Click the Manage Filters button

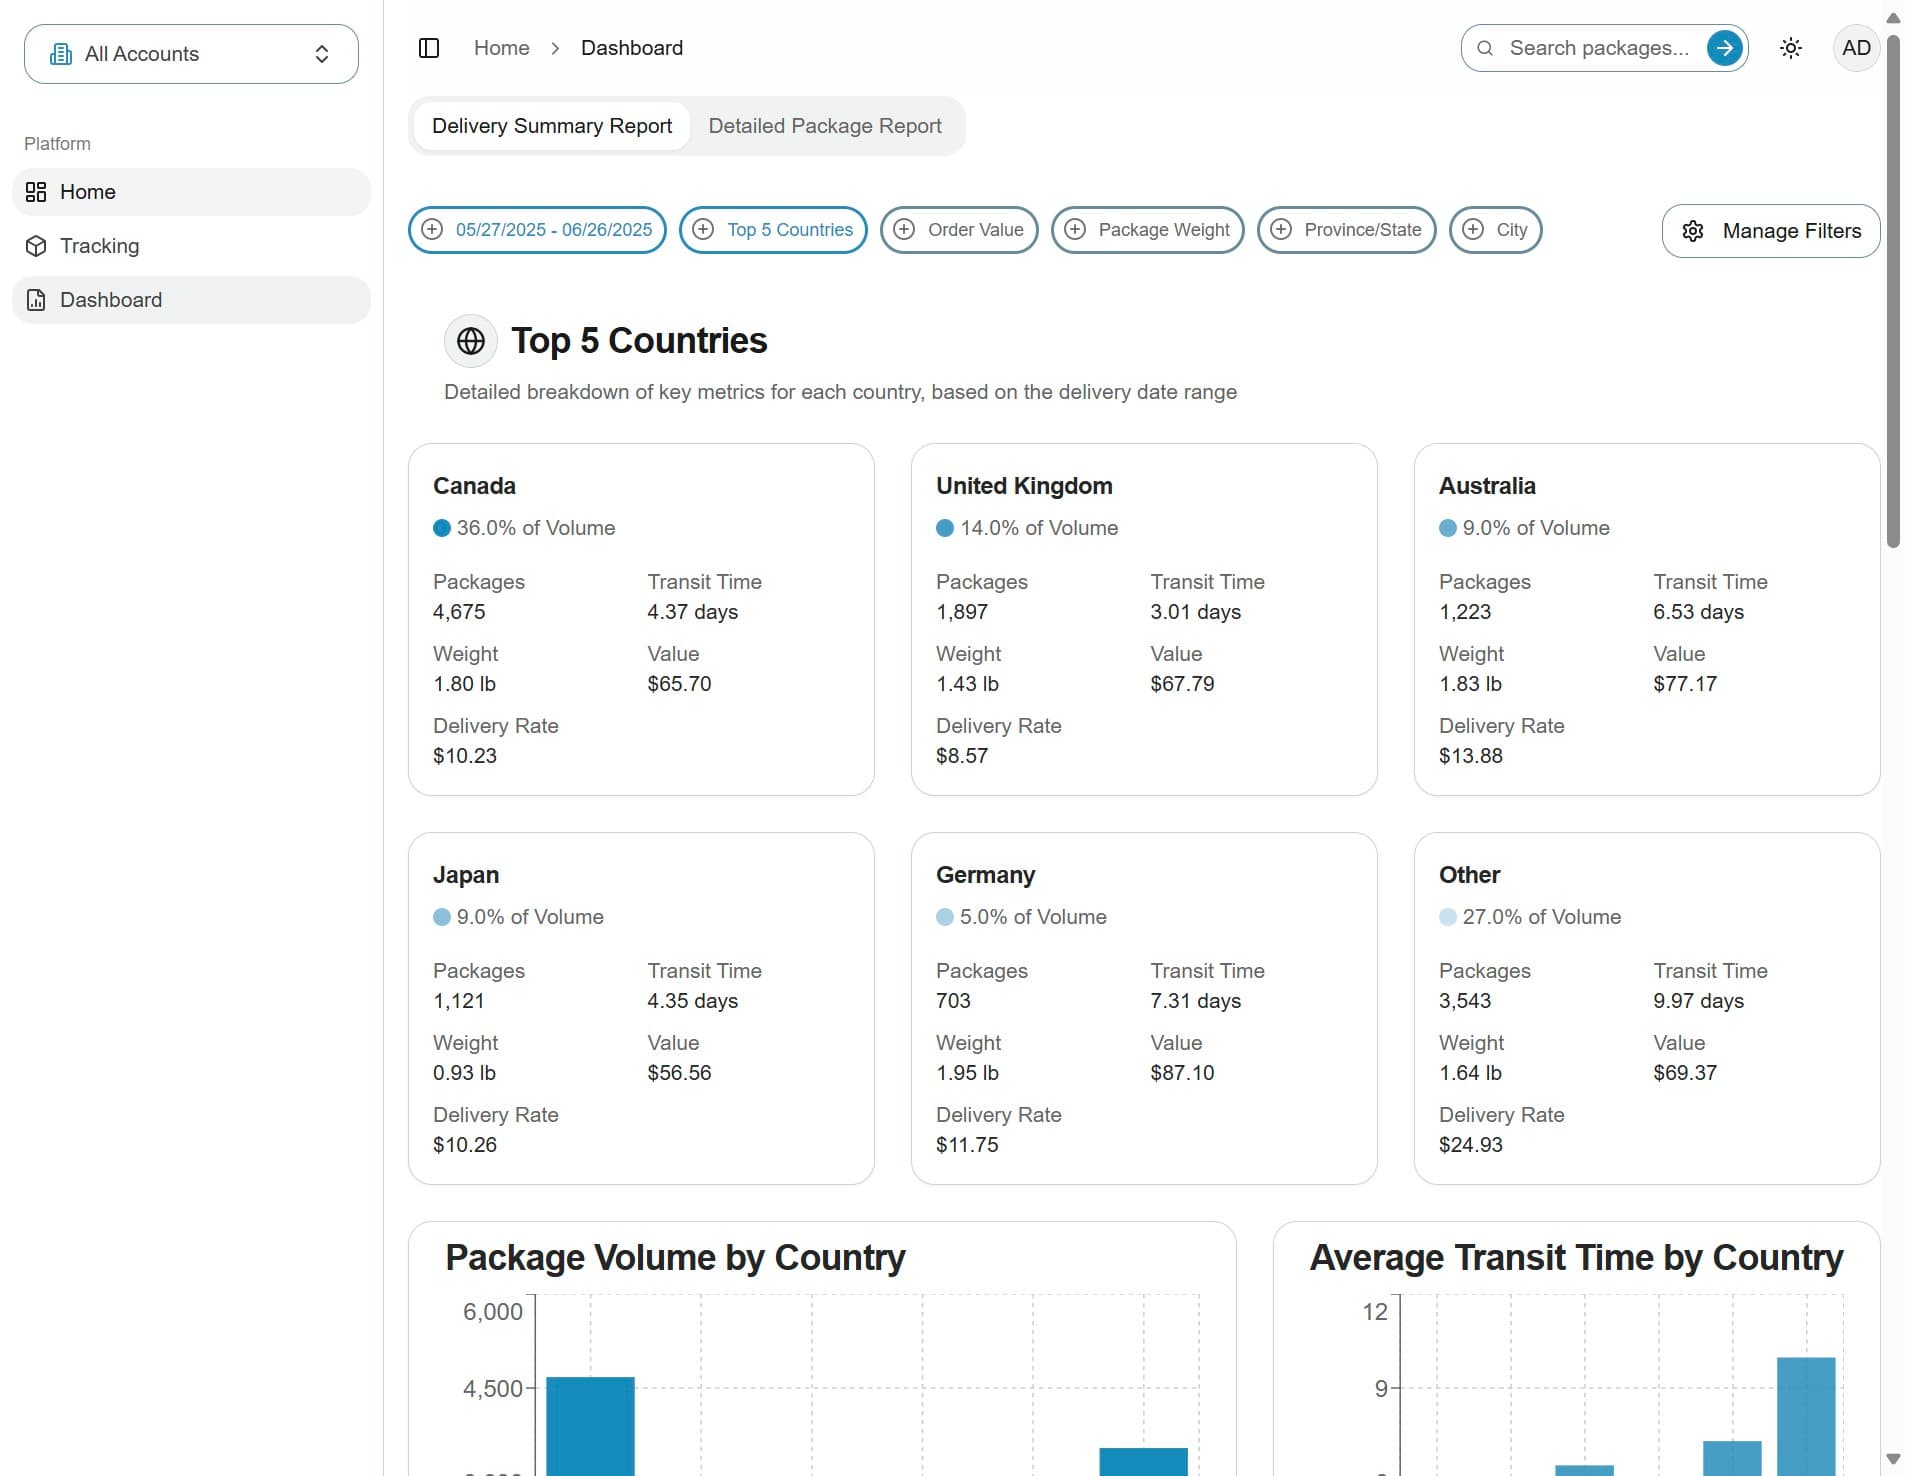point(1771,231)
